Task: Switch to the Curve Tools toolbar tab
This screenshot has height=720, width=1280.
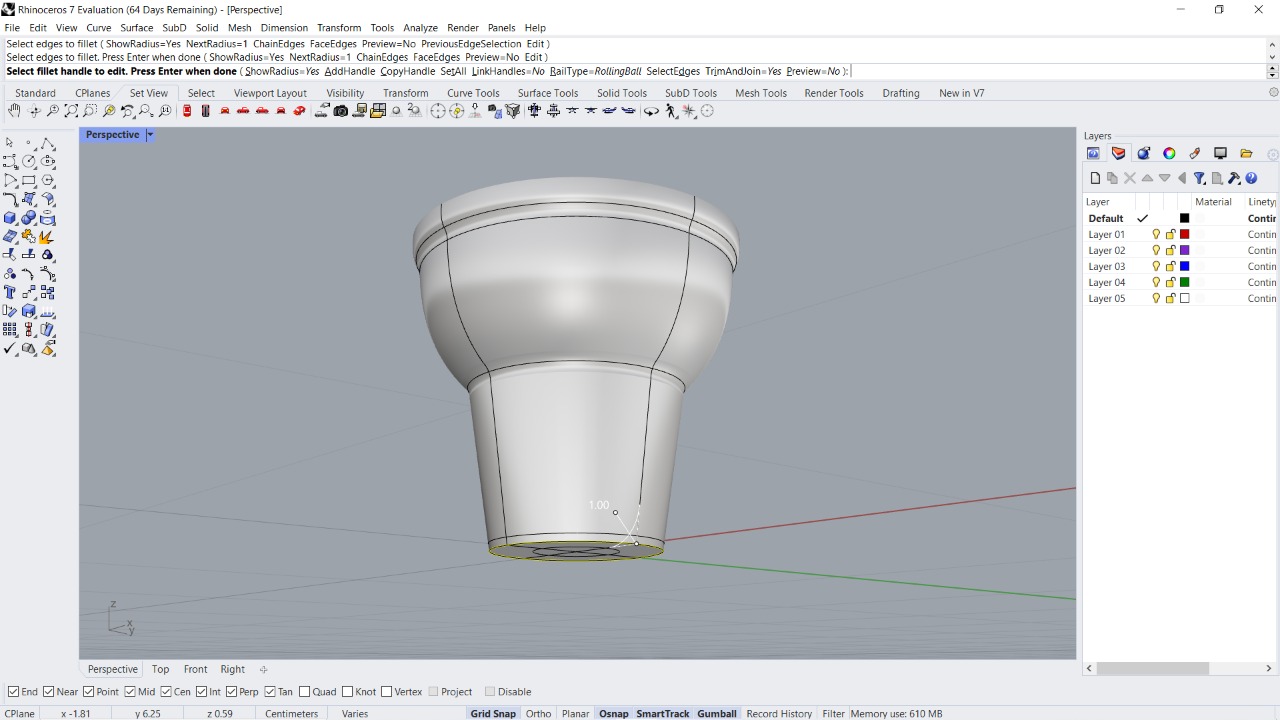Action: (473, 93)
